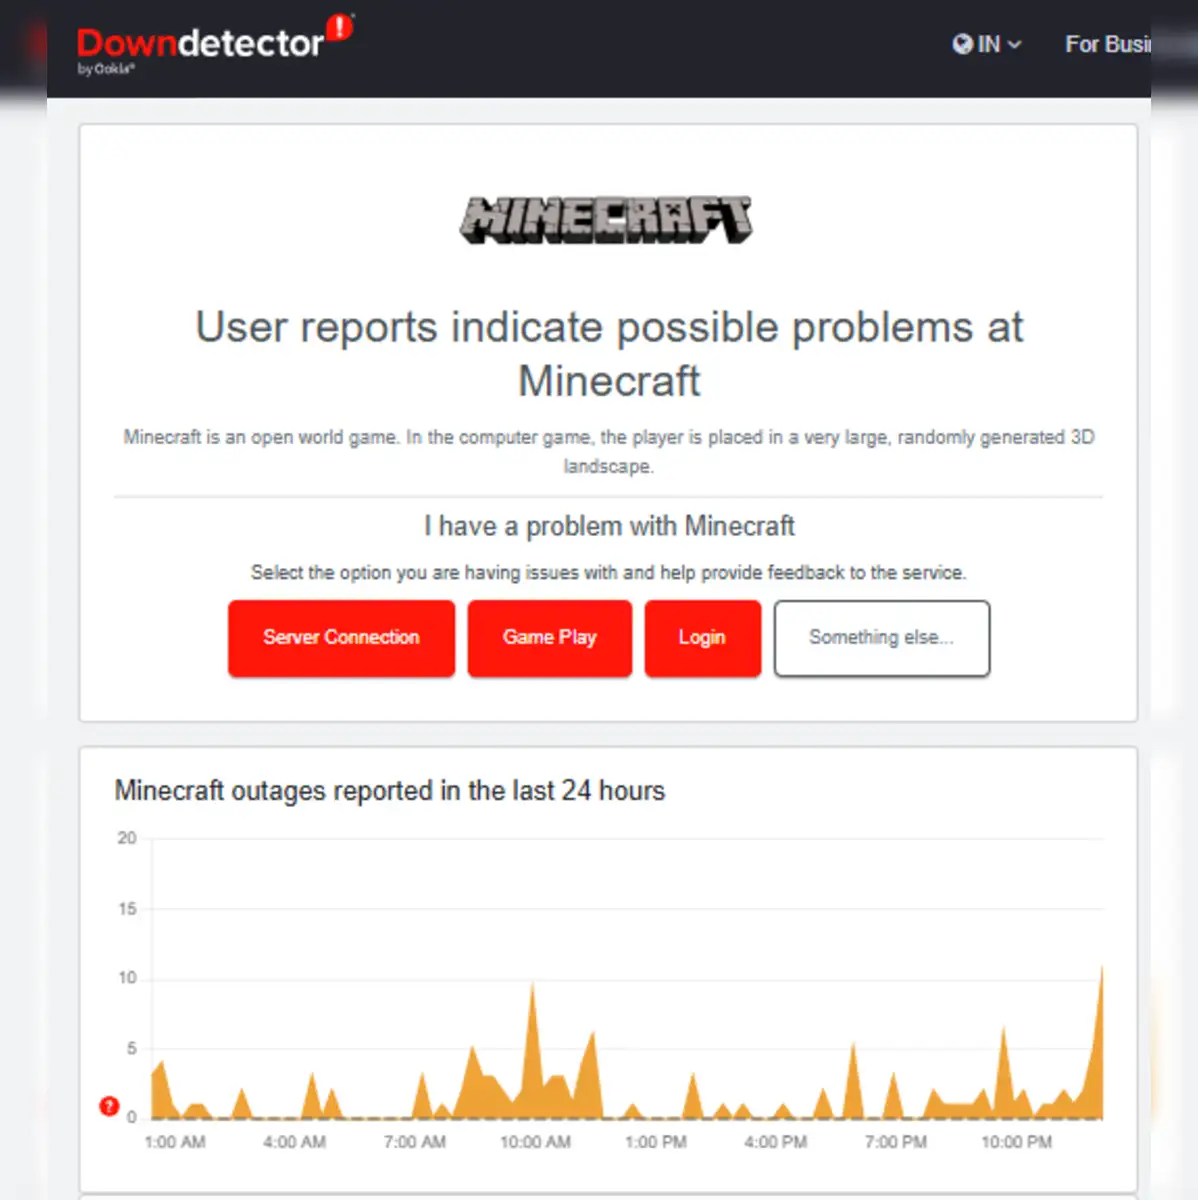Select the Game Play issue button
1198x1200 pixels.
tap(549, 638)
